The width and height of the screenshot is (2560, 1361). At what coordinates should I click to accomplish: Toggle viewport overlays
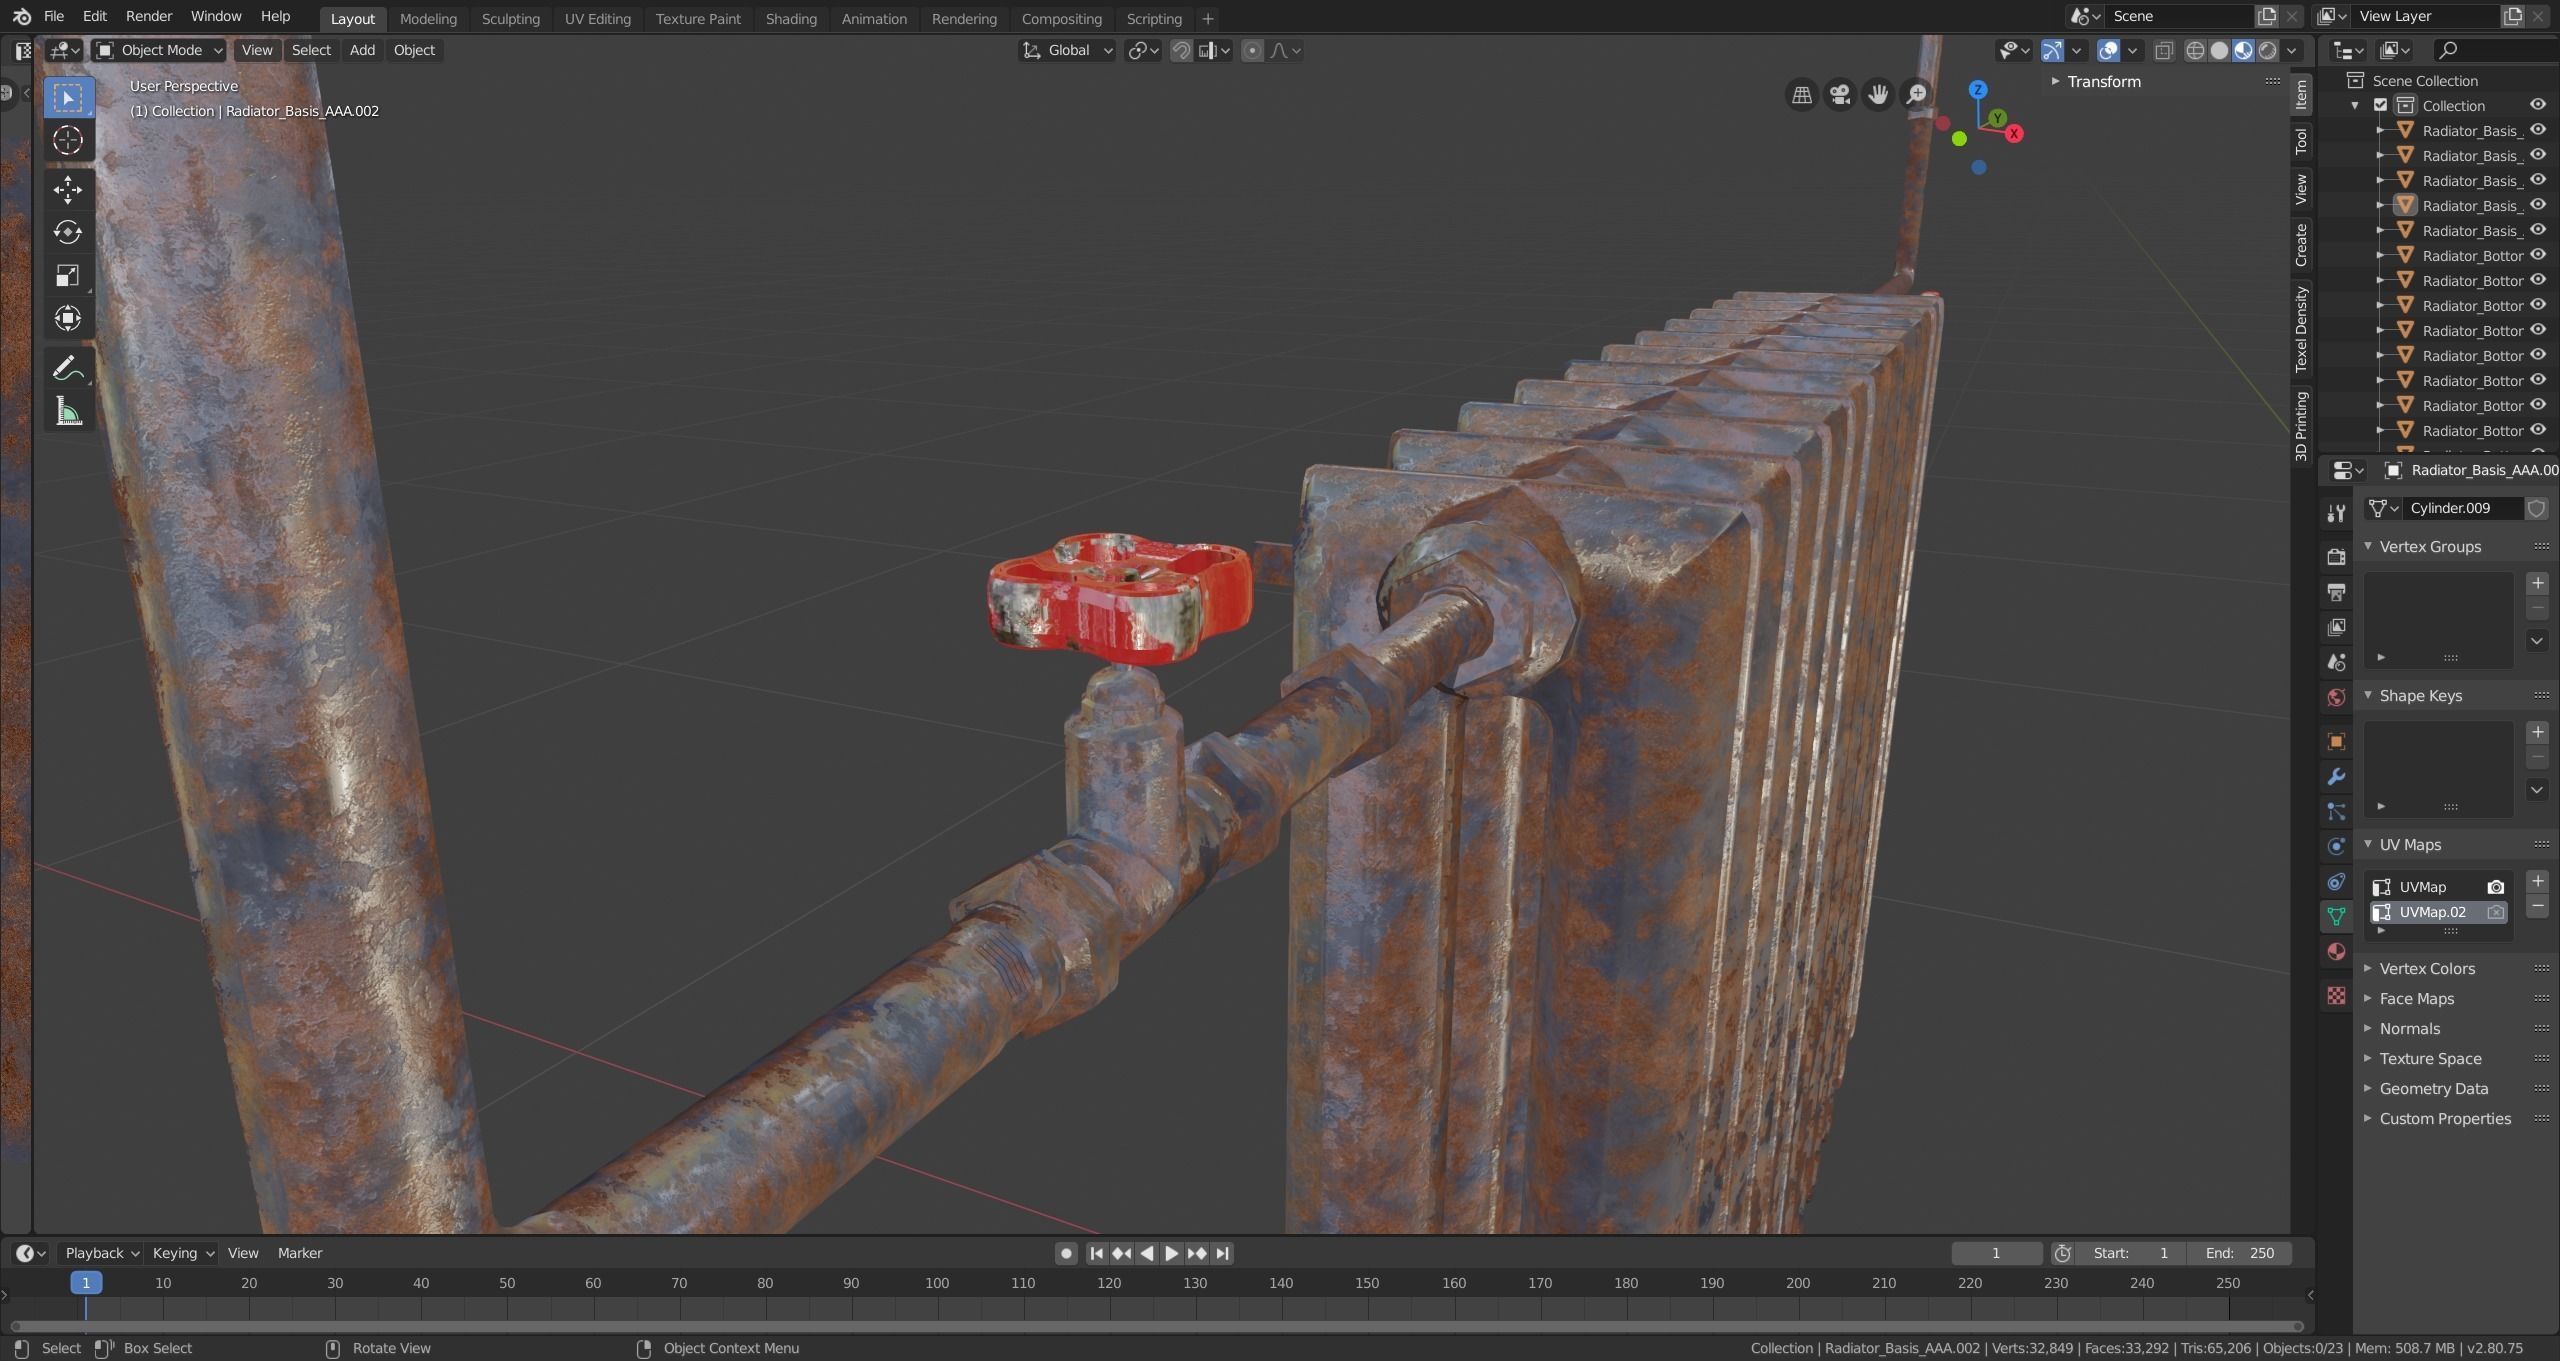(2108, 50)
